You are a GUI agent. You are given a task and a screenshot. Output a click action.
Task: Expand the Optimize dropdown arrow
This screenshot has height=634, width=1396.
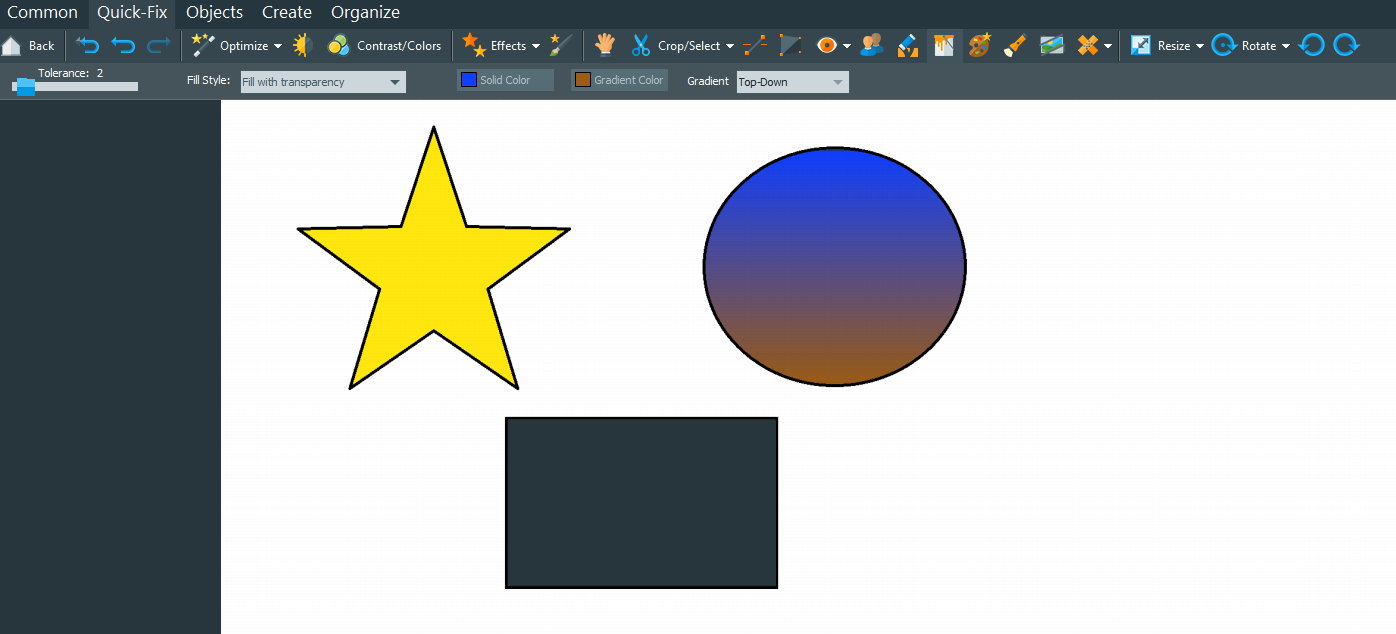[278, 46]
